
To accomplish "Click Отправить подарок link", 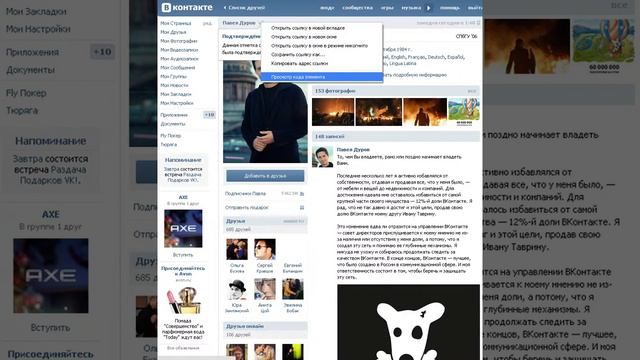I will [247, 207].
